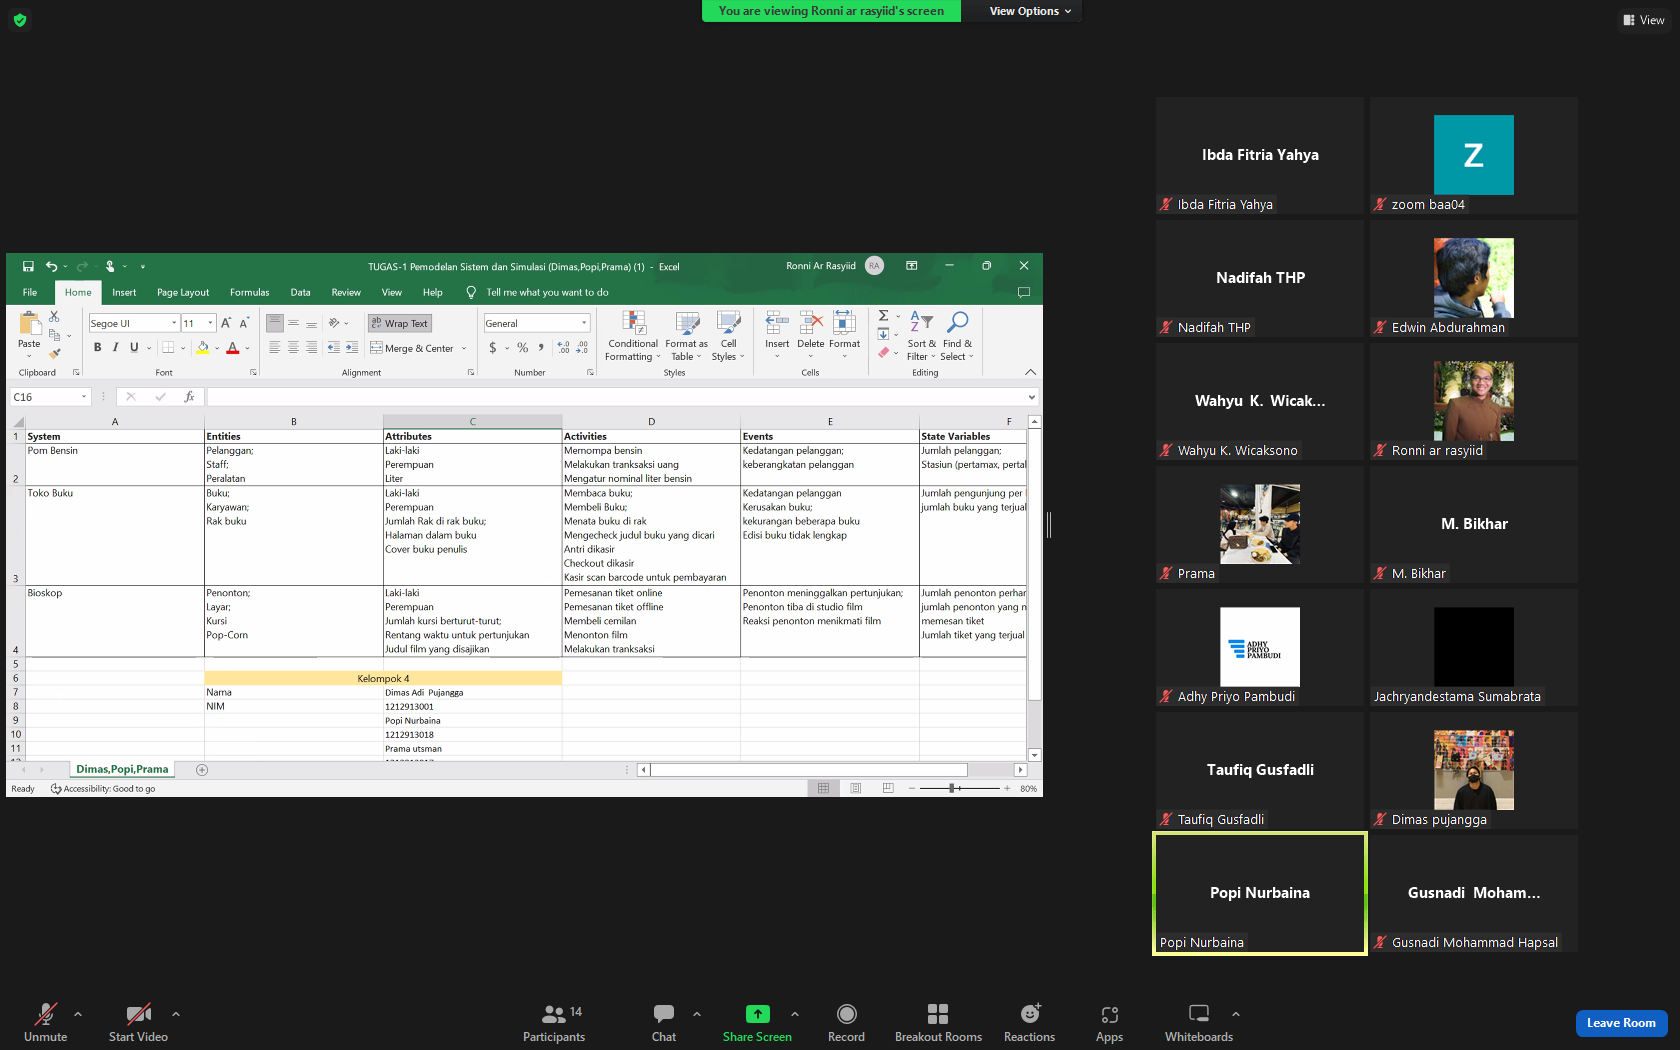Click the Name Box showing C16

pos(50,397)
